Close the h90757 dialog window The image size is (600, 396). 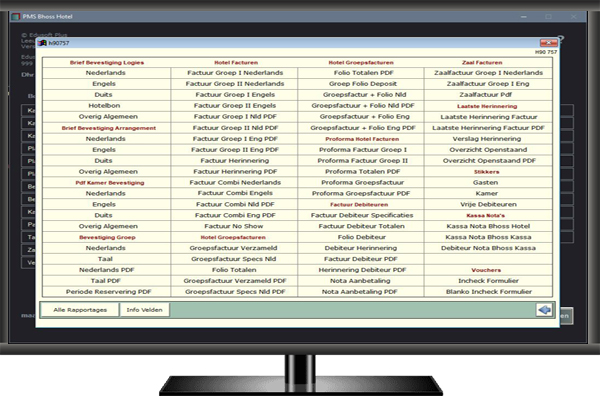click(548, 43)
